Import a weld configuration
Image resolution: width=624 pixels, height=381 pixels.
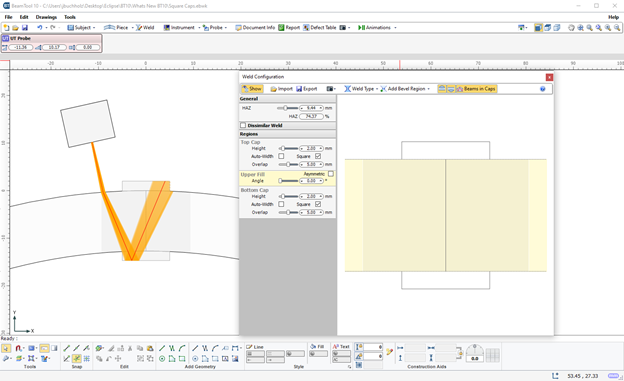pos(281,89)
